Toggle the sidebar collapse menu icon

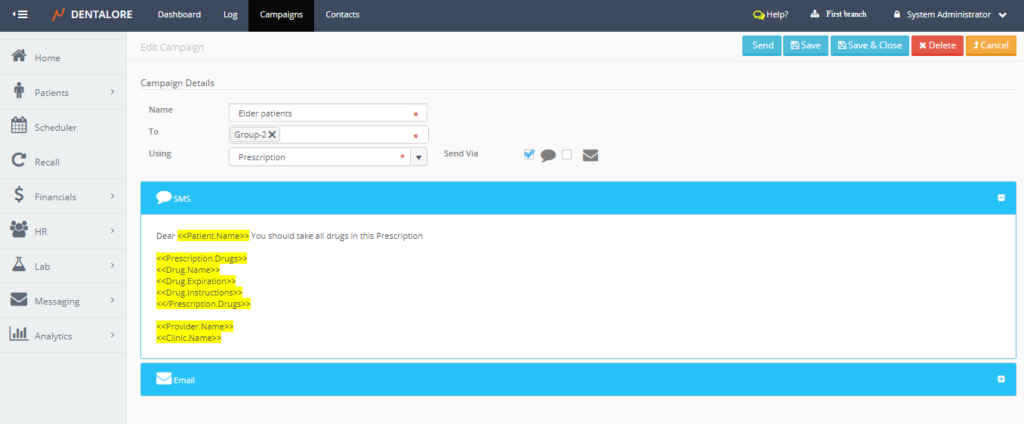20,15
